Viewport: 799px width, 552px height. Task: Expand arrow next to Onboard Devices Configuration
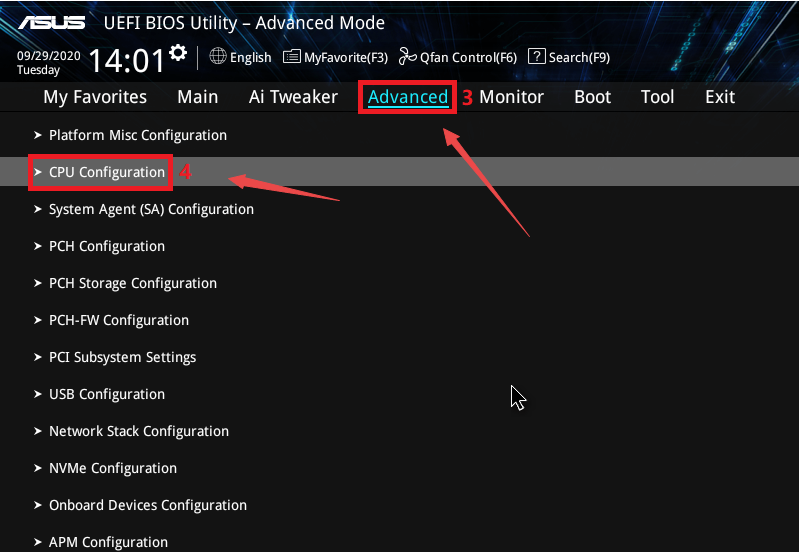click(38, 505)
